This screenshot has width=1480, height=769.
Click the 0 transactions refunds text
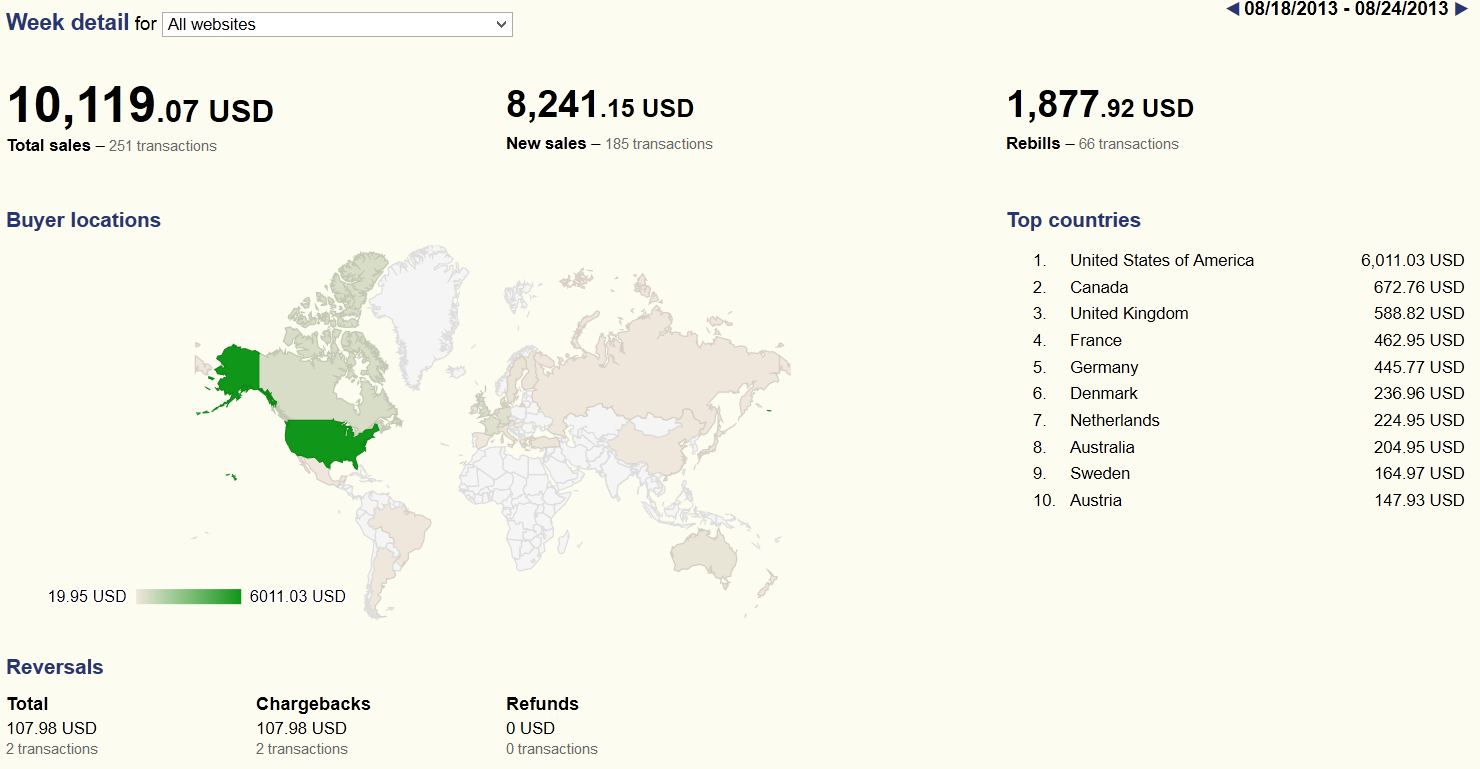(x=552, y=749)
